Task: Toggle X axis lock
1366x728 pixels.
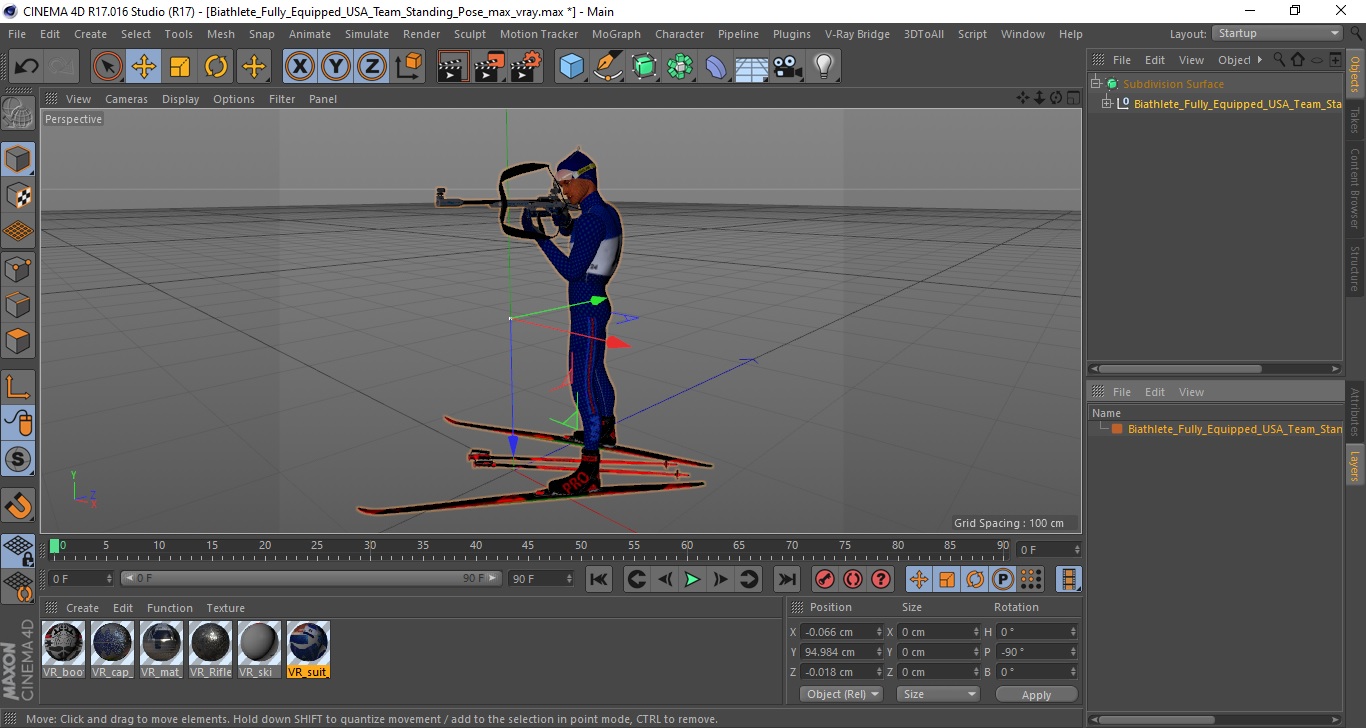Action: 300,67
